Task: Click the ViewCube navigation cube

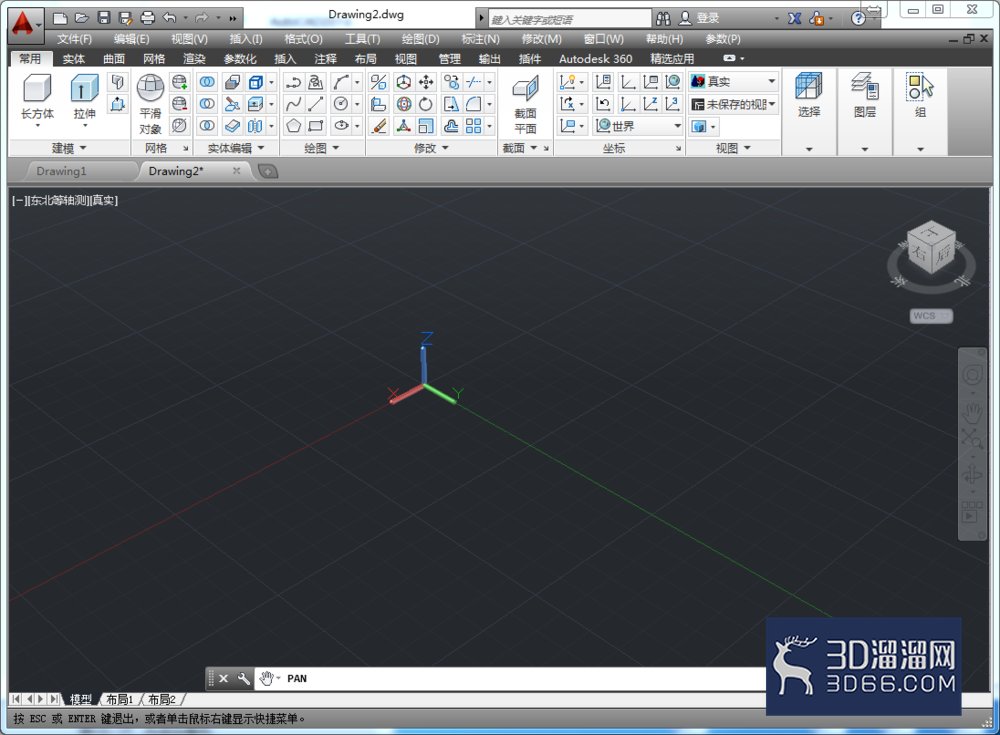Action: (931, 249)
